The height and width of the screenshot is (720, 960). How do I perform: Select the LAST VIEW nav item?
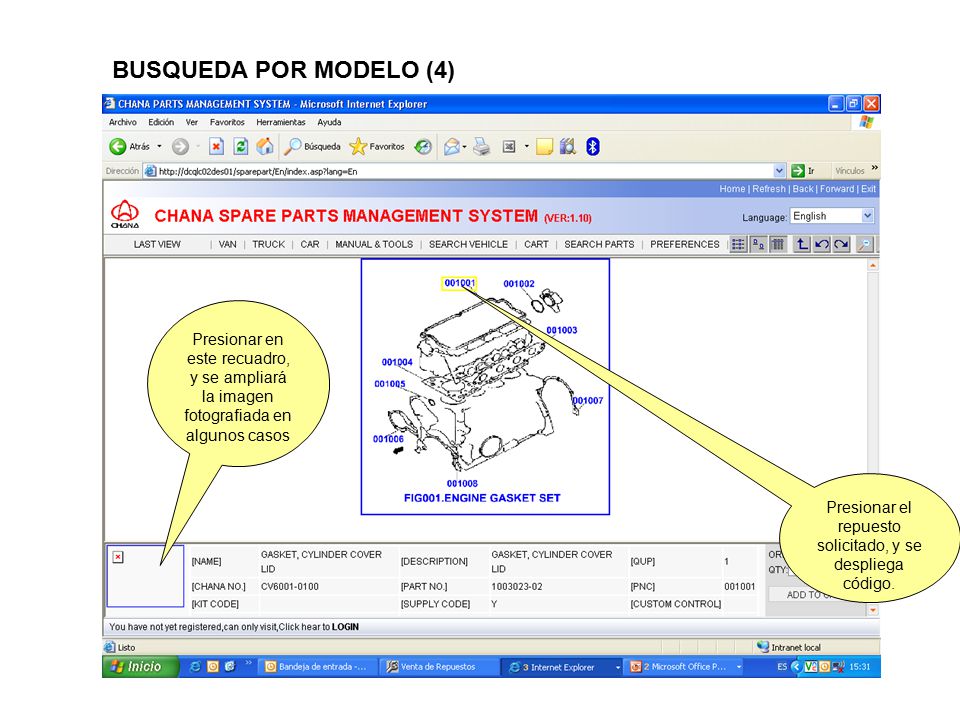[157, 244]
